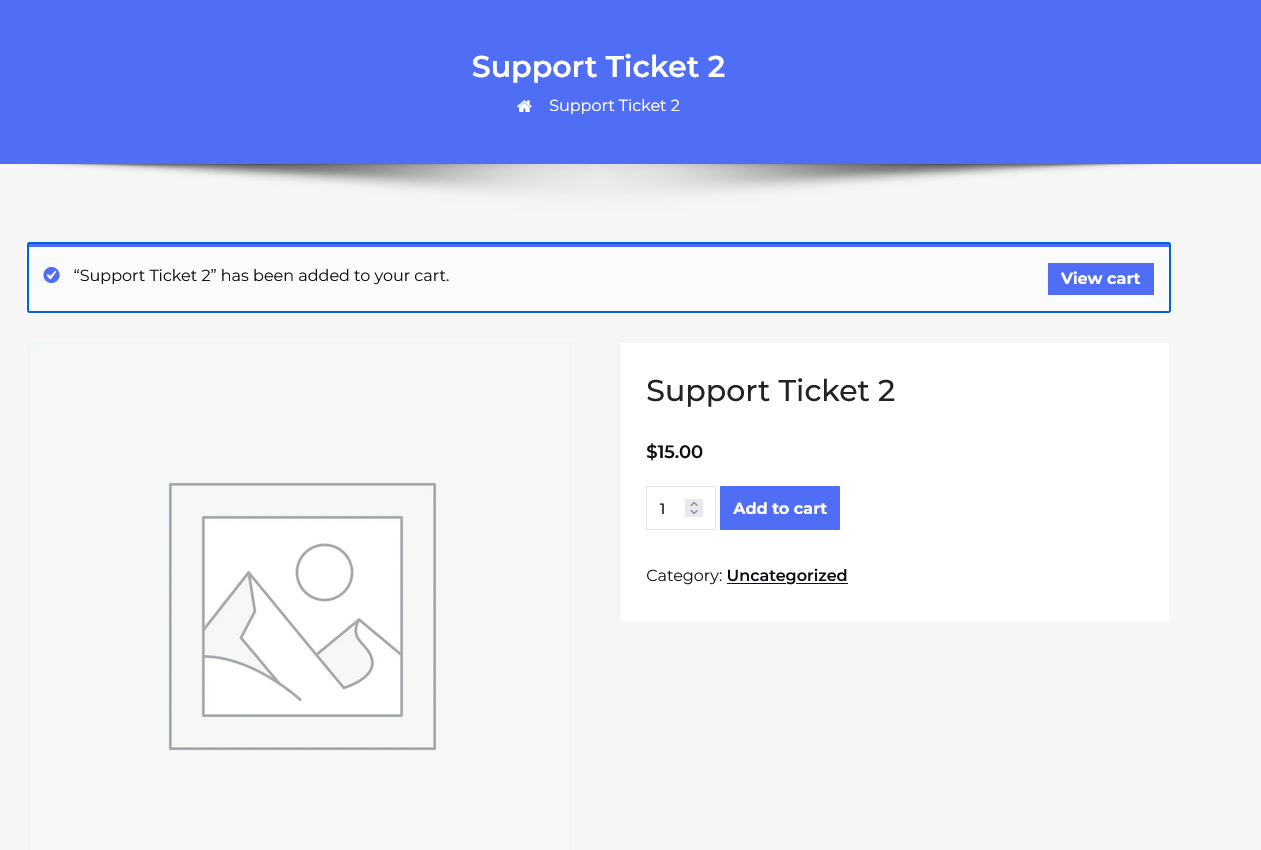Click the large Support Ticket 2 banner title

point(598,67)
